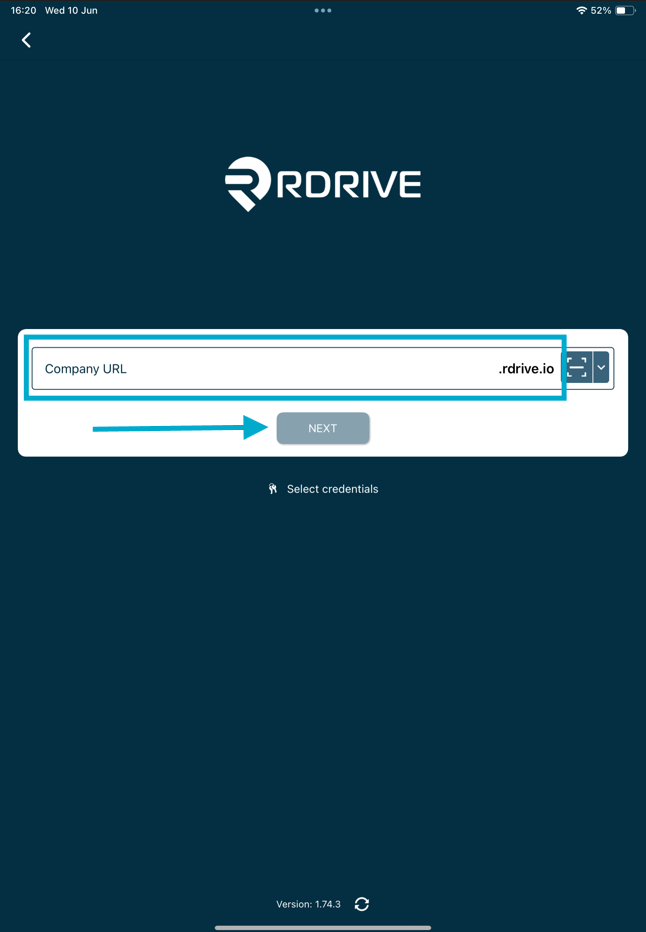This screenshot has height=932, width=646.
Task: Tap the 16:20 clock text
Action: tap(23, 11)
